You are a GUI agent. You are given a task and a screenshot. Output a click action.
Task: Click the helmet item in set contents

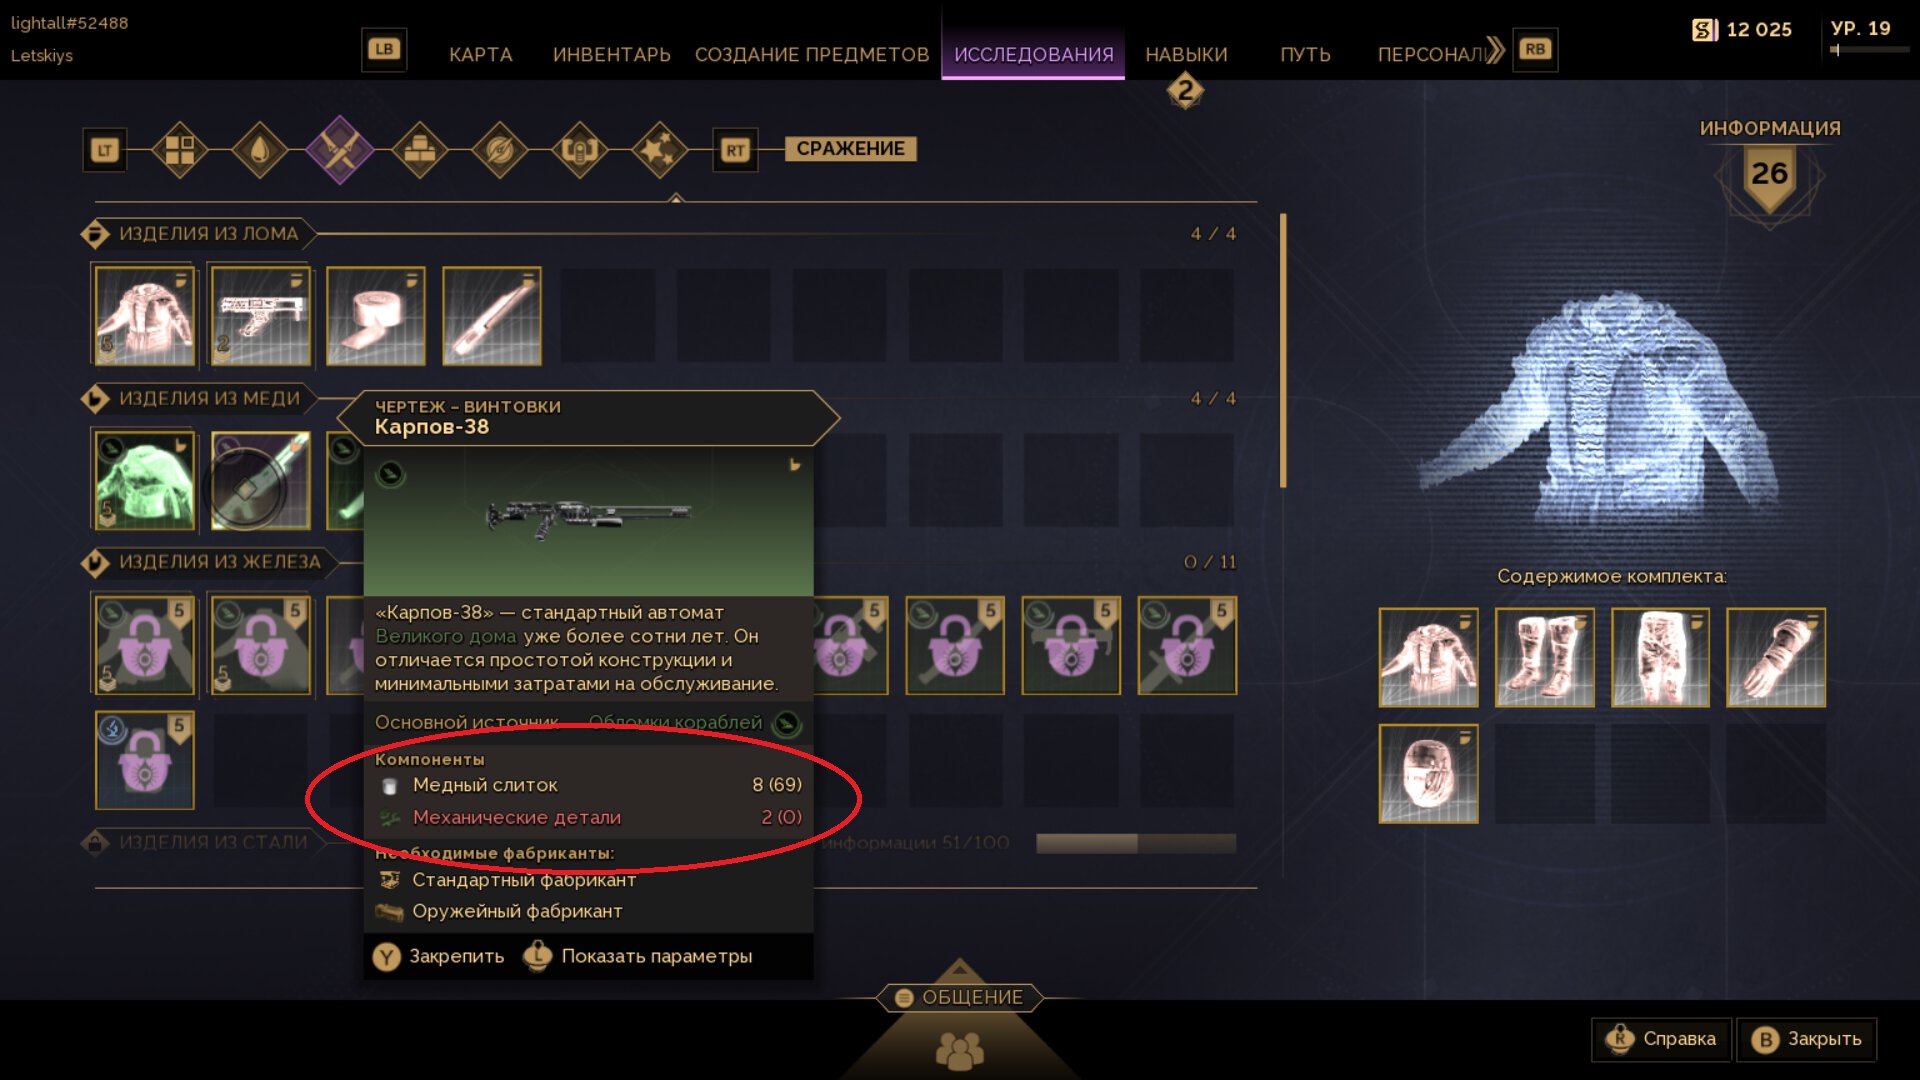[1428, 774]
